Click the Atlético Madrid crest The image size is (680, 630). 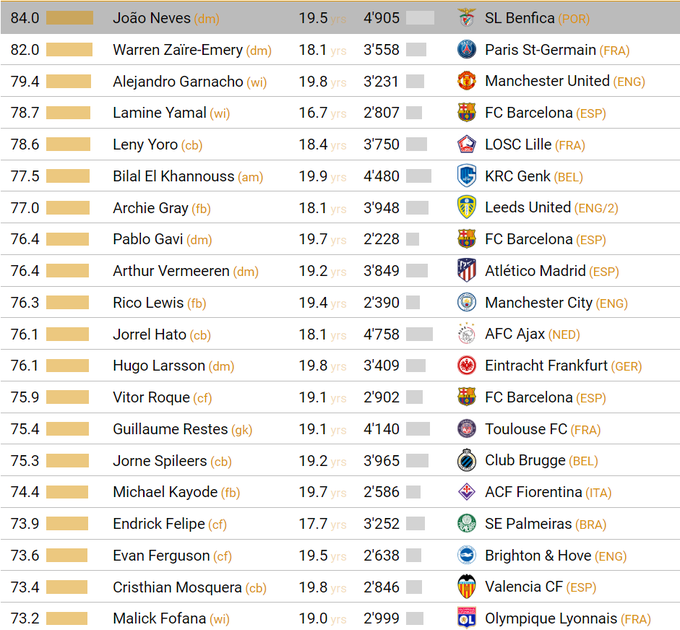[467, 271]
